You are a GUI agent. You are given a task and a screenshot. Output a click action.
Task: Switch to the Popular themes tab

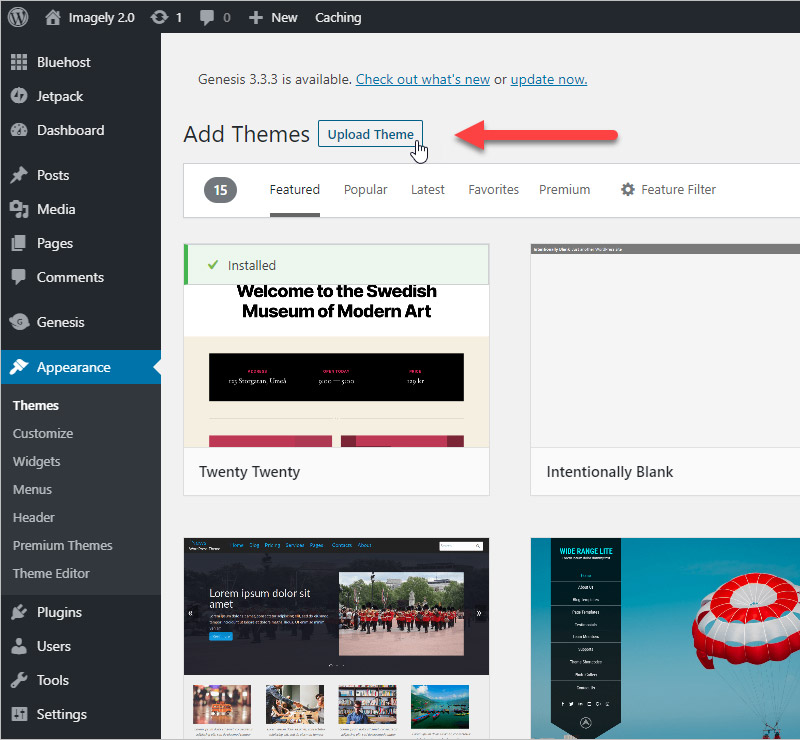pyautogui.click(x=365, y=189)
